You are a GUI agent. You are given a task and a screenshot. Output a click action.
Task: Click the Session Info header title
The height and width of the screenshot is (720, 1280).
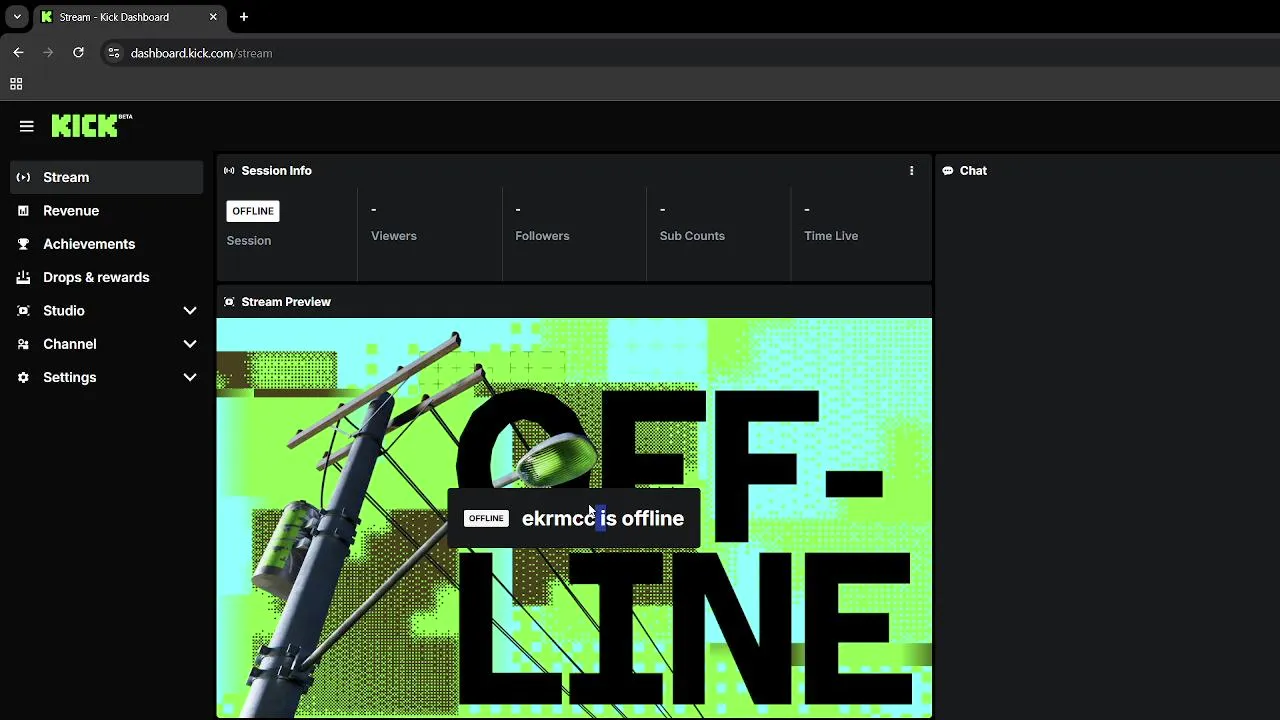(277, 171)
